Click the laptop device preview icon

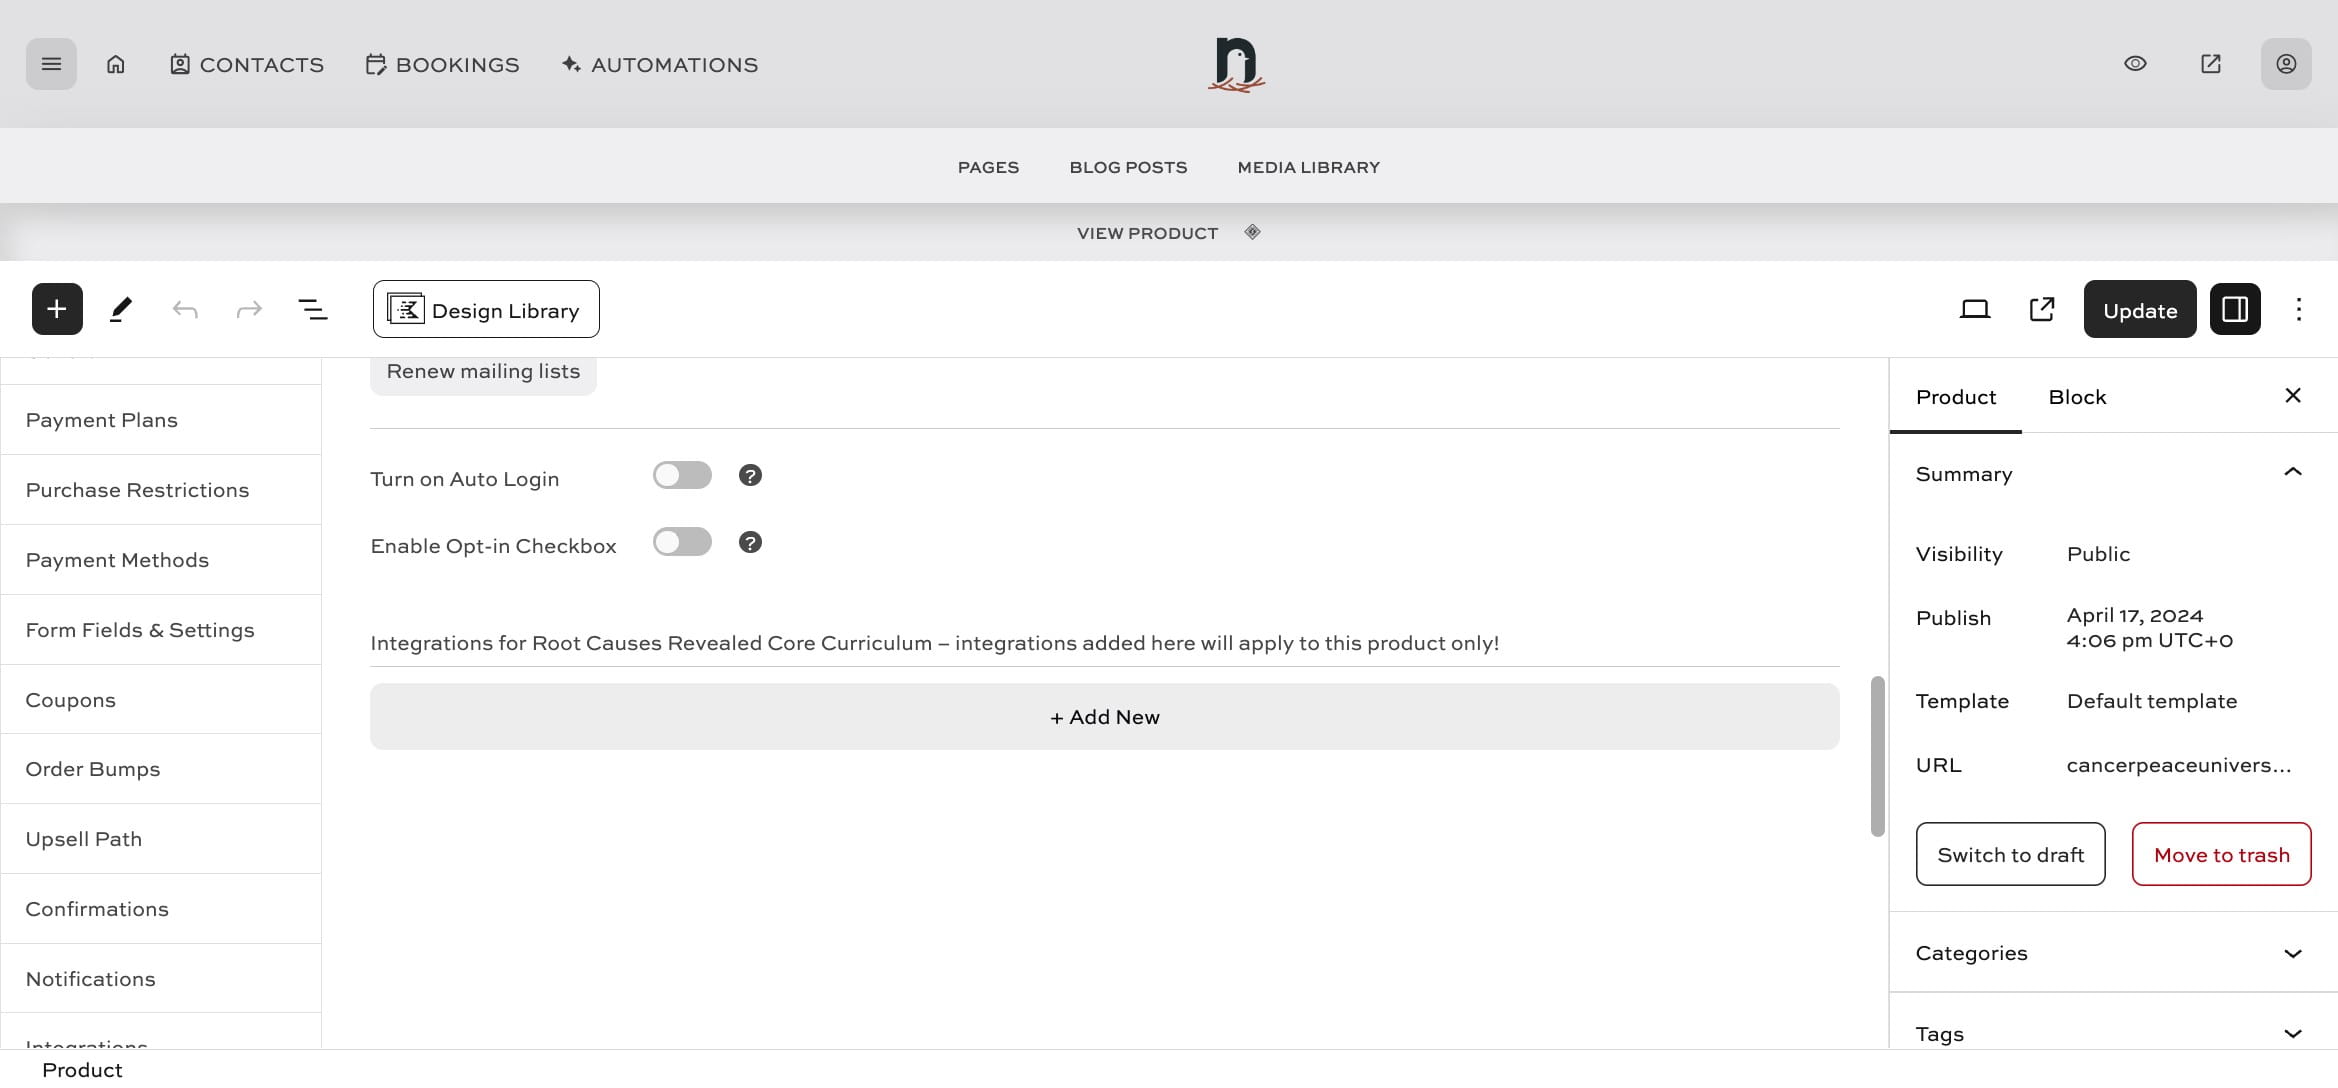[x=1974, y=309]
